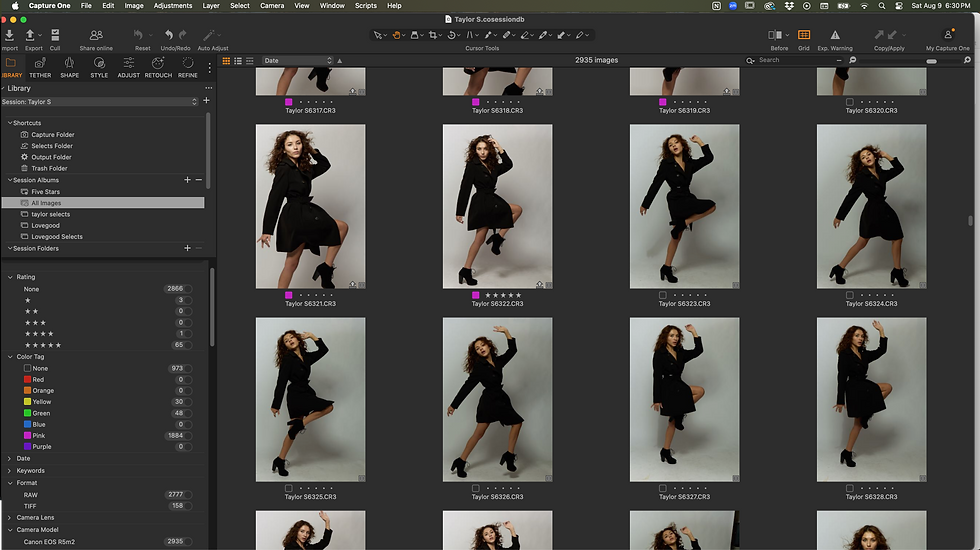Collapse the Session Albums section
The width and height of the screenshot is (980, 550).
tap(9, 179)
